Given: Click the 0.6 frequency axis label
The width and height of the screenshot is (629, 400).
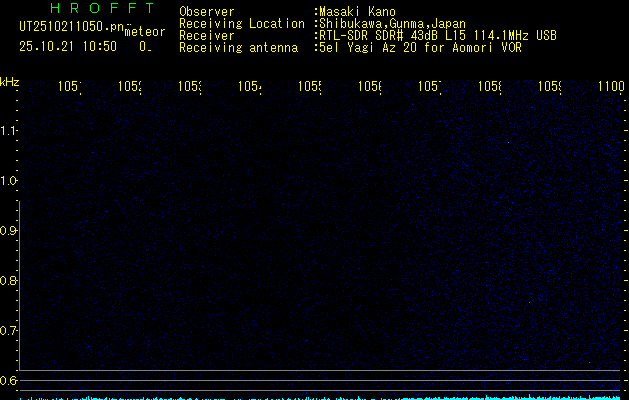Looking at the screenshot, I should tap(8, 380).
